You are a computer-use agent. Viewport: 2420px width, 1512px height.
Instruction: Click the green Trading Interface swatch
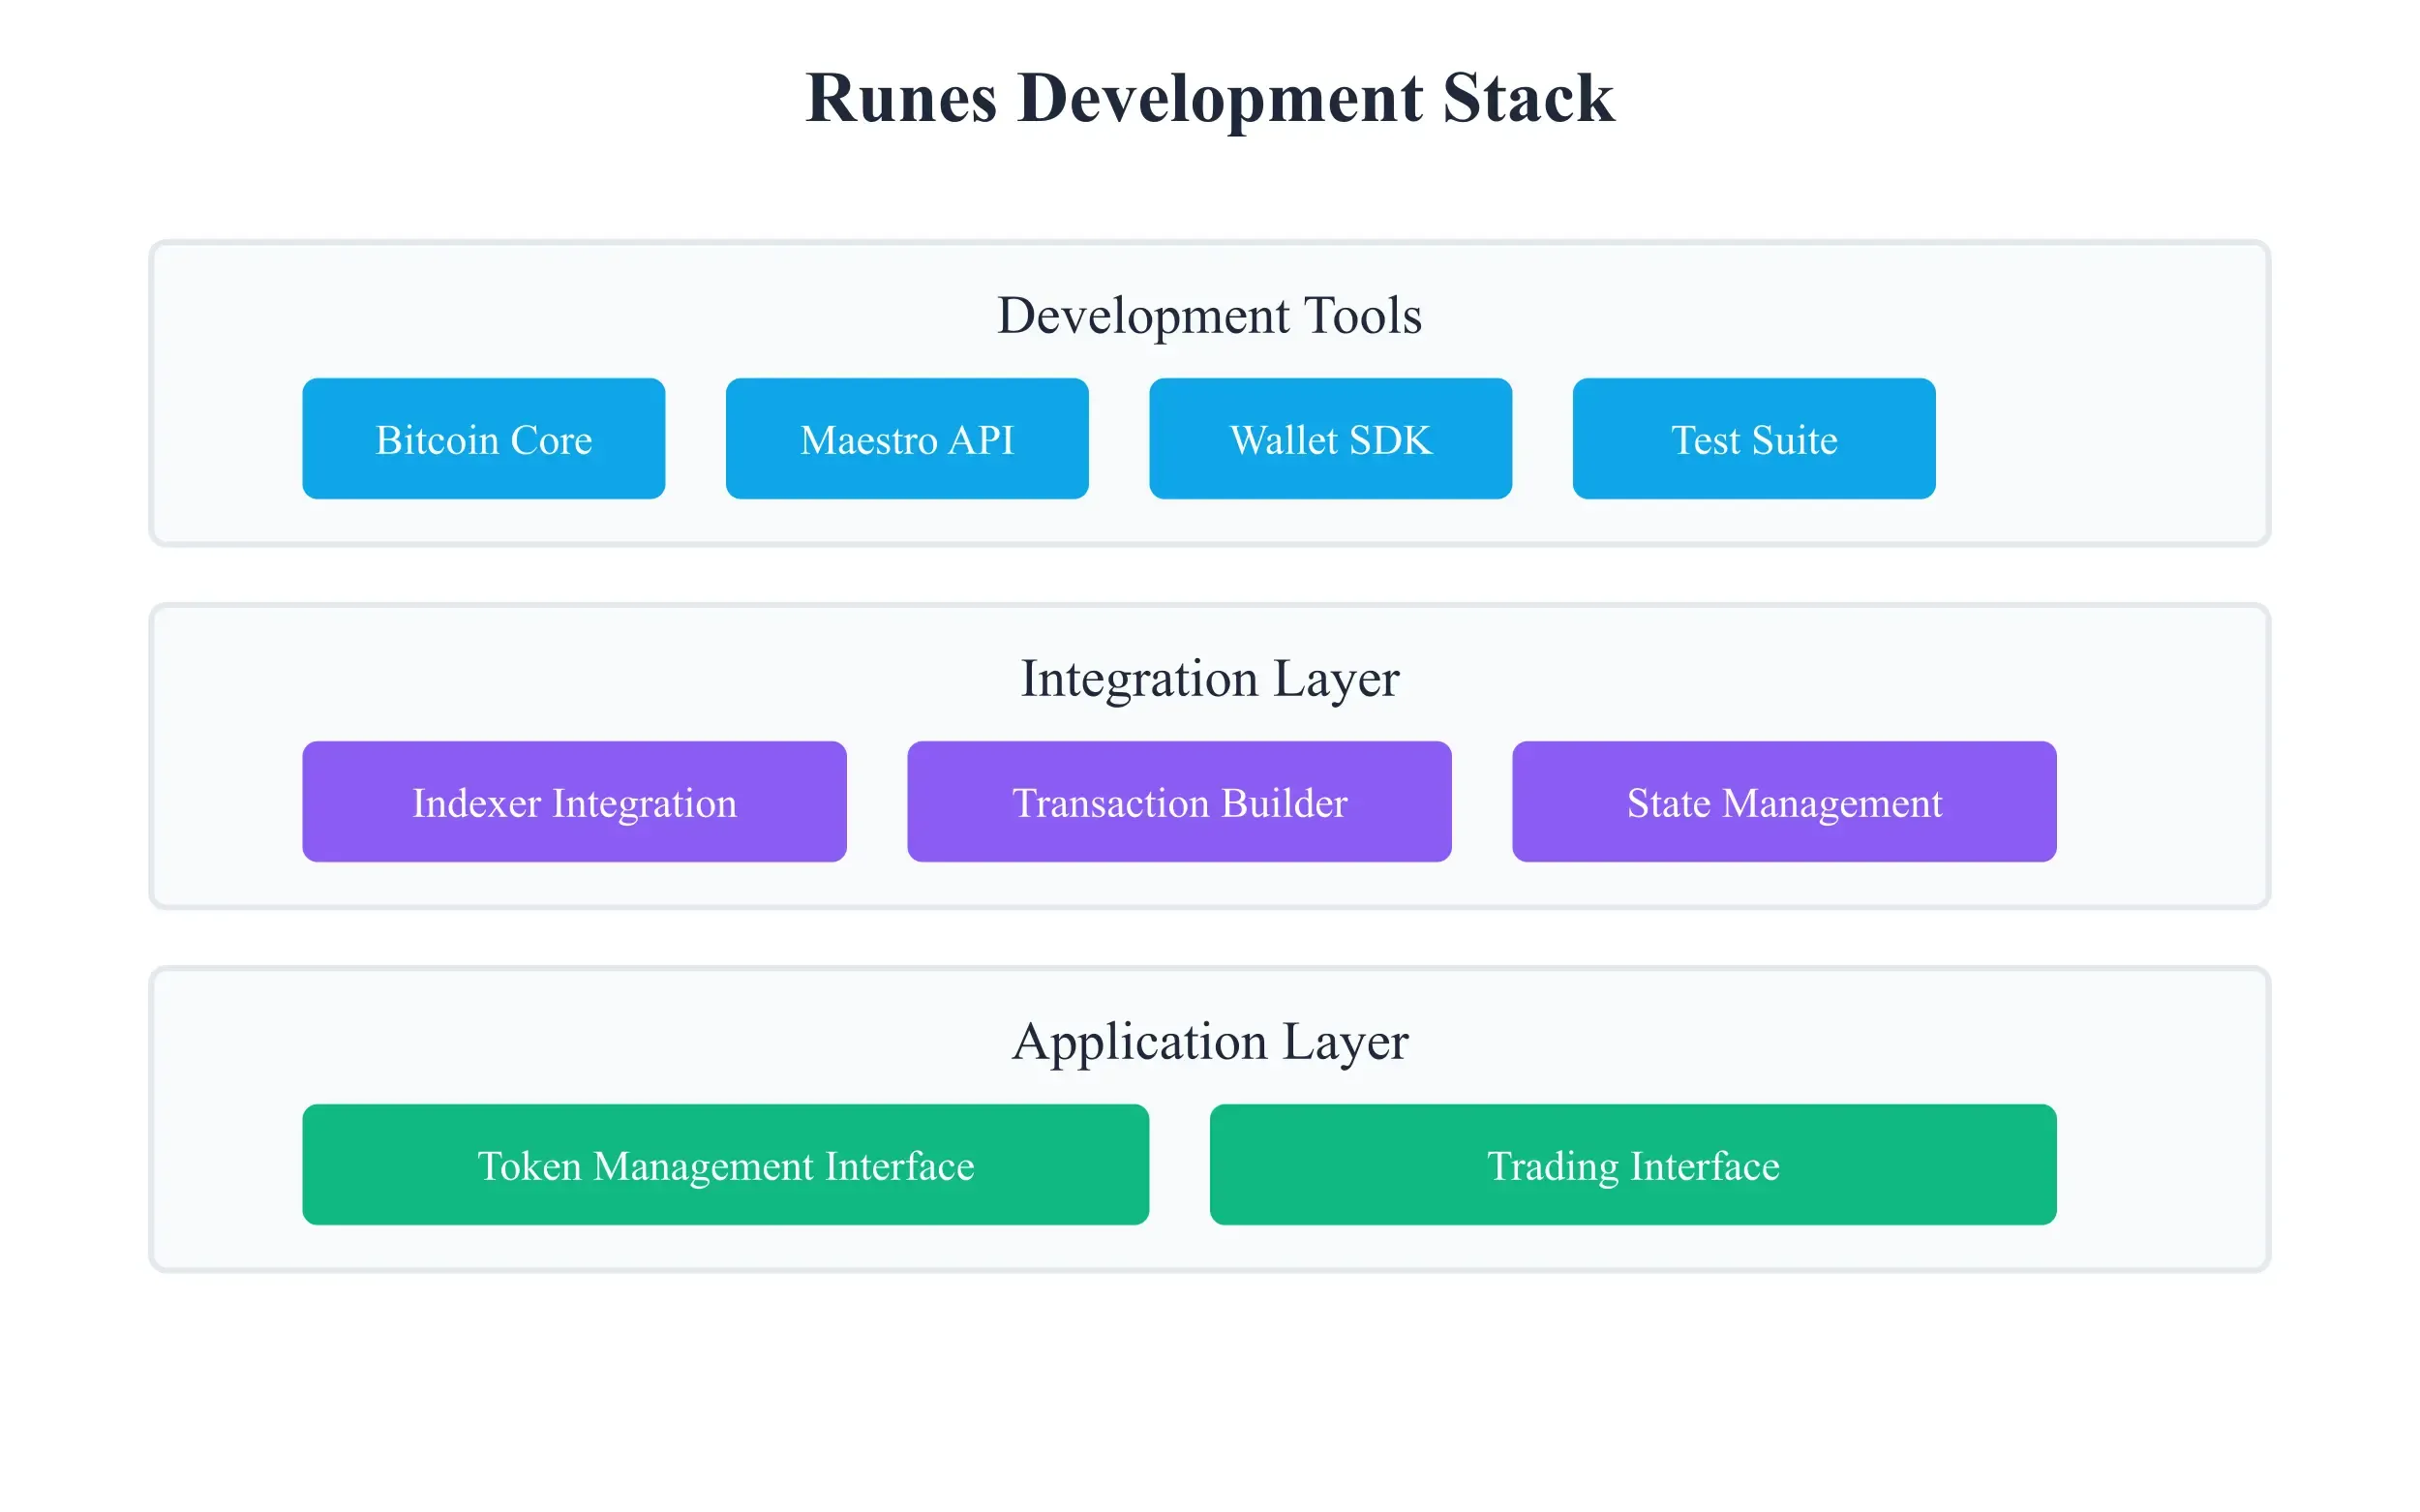point(1633,1164)
